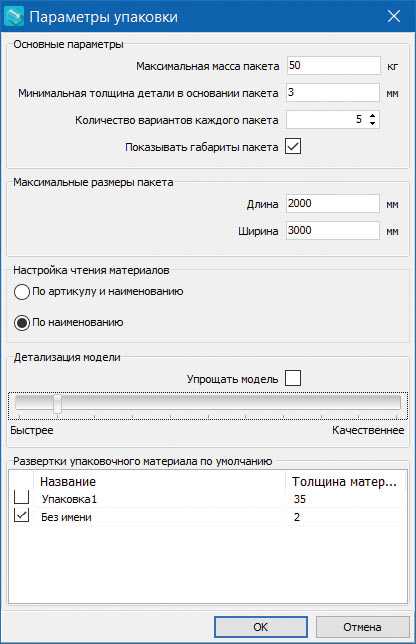
Task: Click the Максимальная масса пакета field
Action: [x=333, y=66]
